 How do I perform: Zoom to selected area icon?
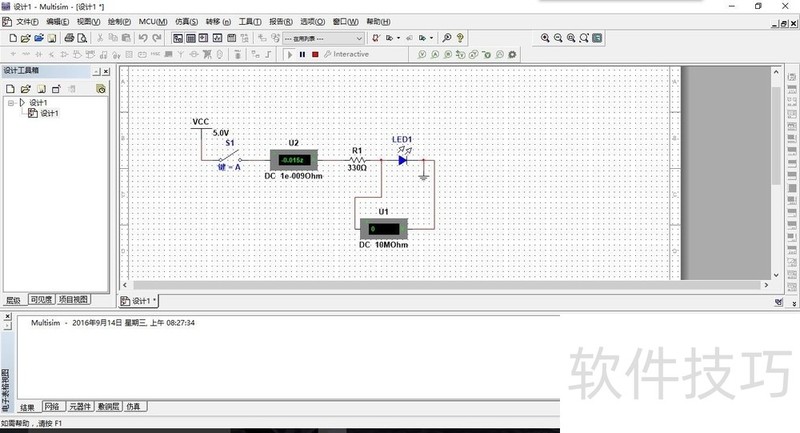571,38
